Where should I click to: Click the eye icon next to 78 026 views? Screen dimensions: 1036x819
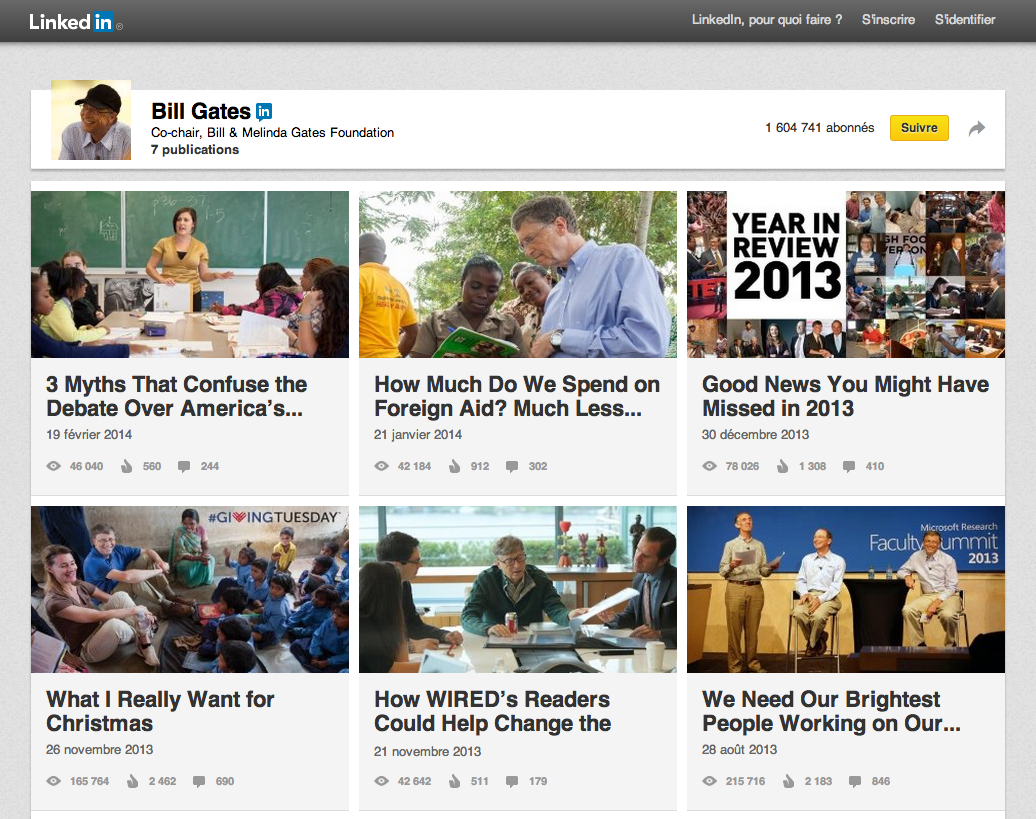click(x=709, y=466)
